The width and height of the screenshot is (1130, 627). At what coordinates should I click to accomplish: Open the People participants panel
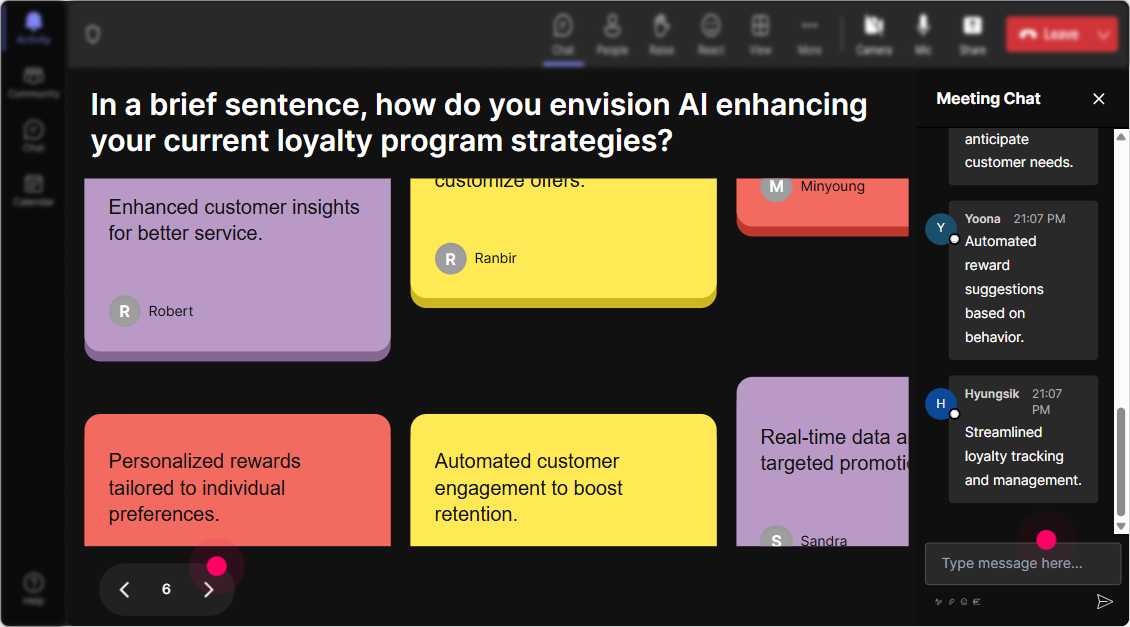(612, 35)
